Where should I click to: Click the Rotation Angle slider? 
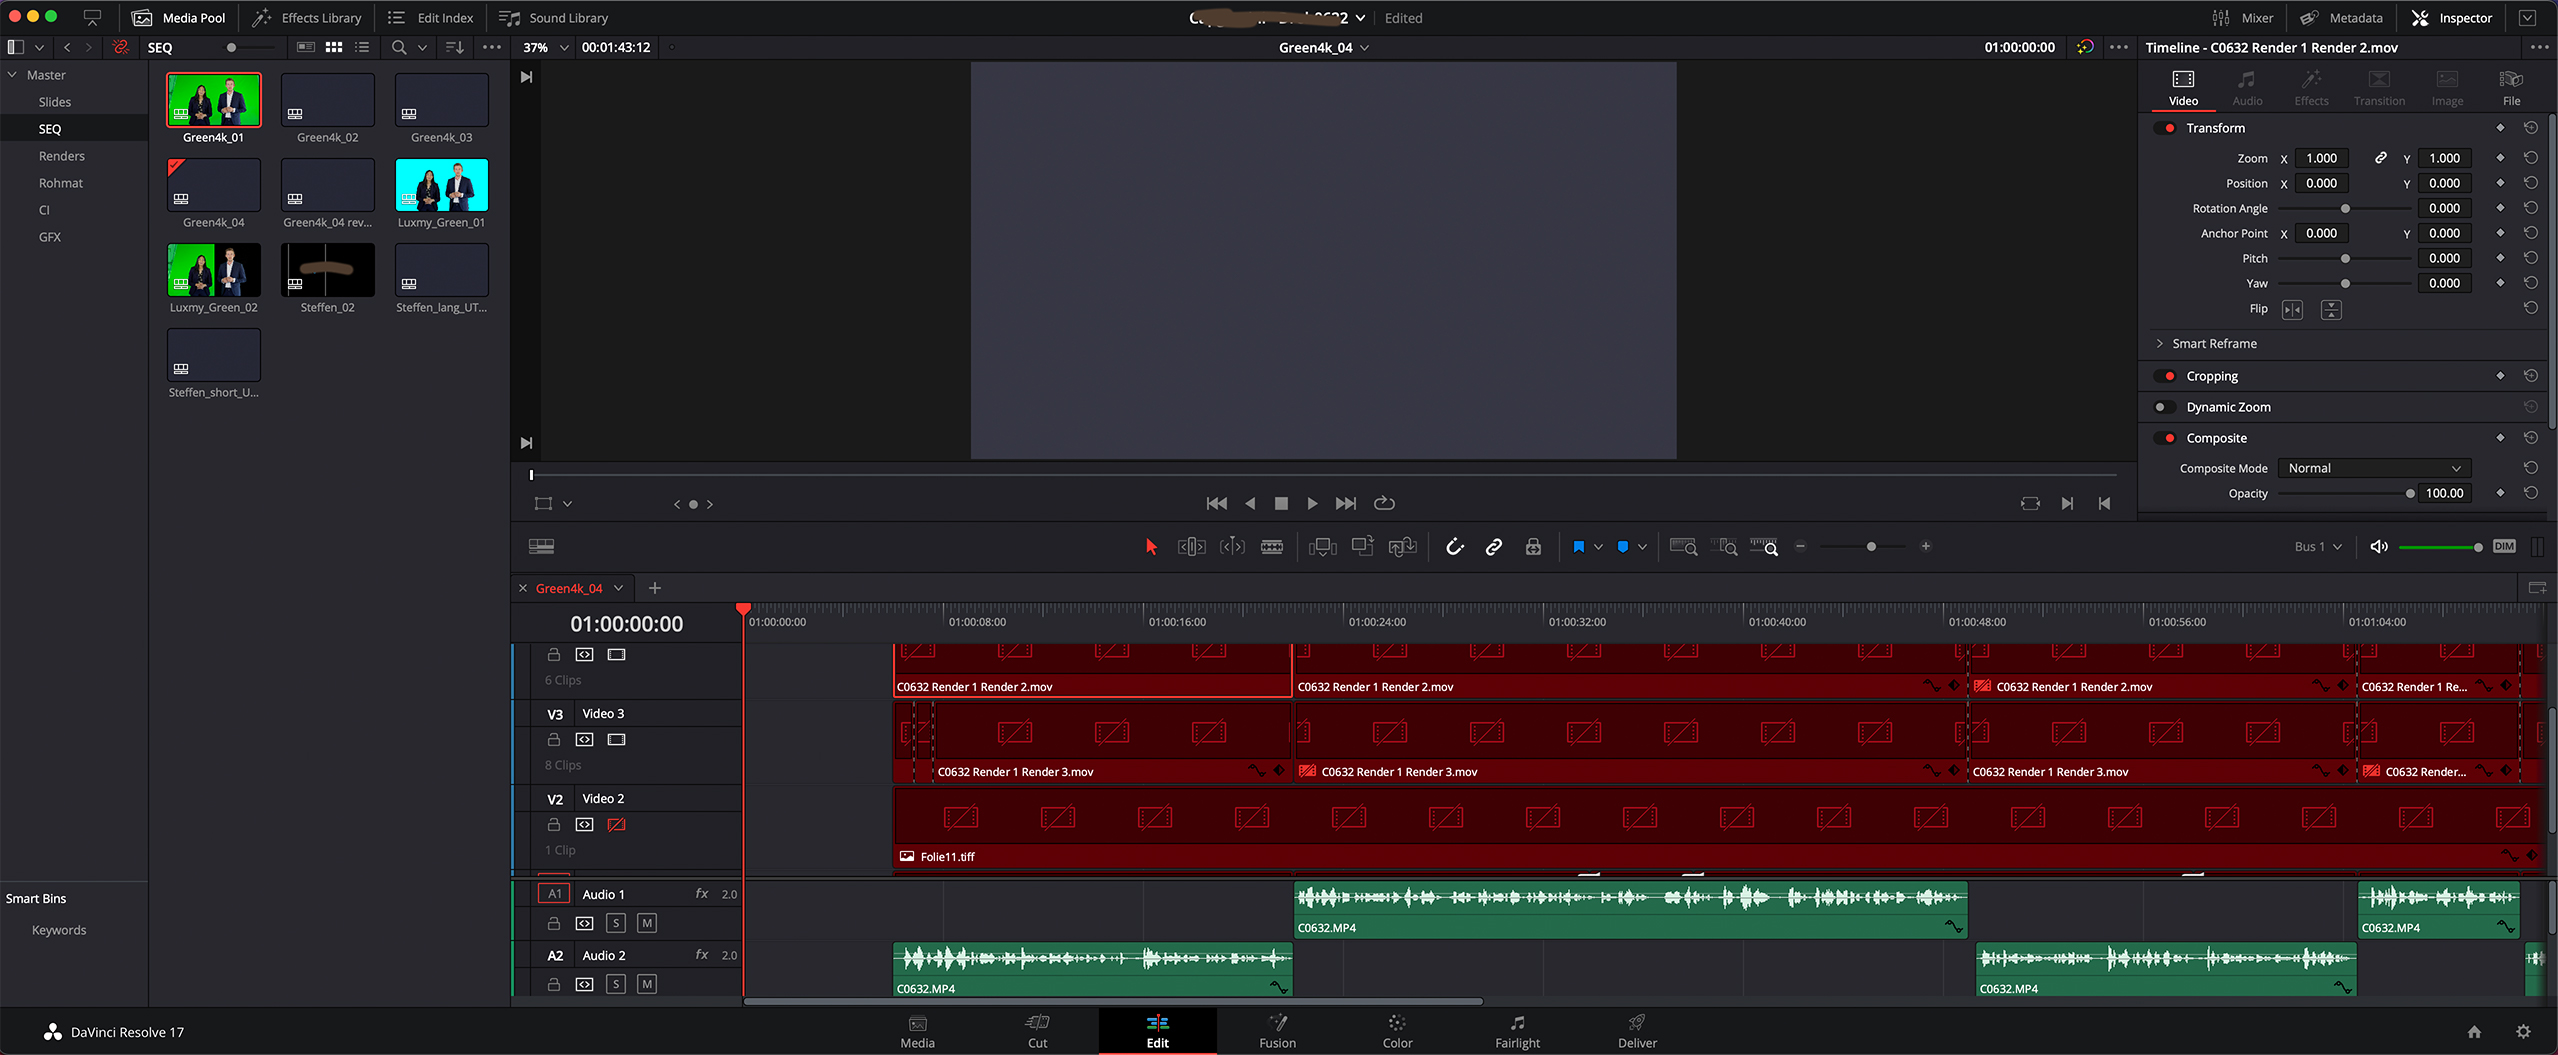coord(2344,209)
